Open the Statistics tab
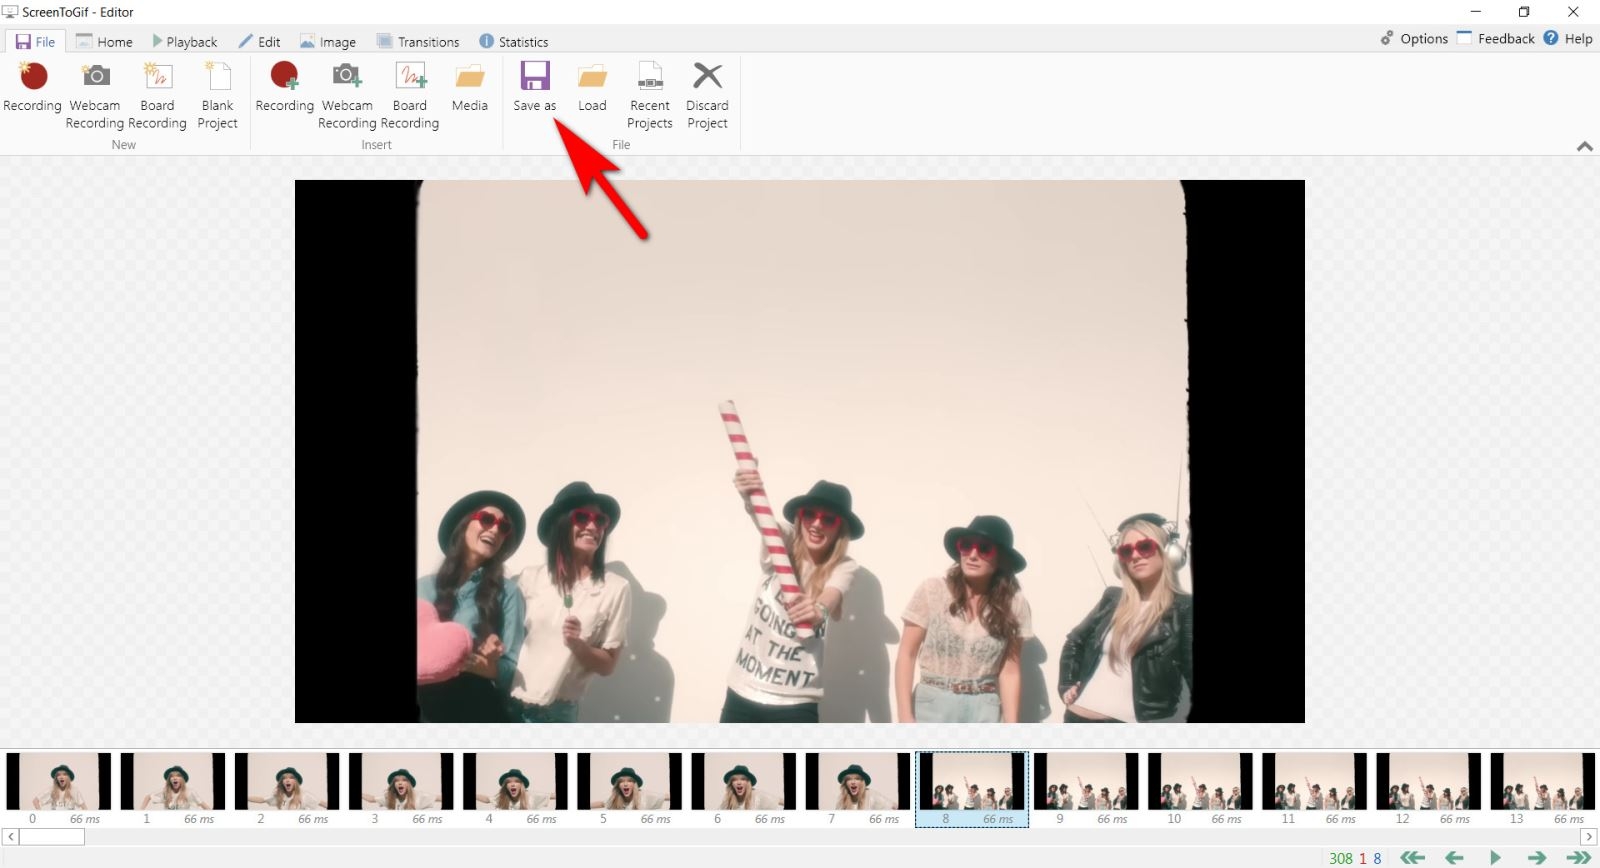The height and width of the screenshot is (868, 1600). pos(513,42)
